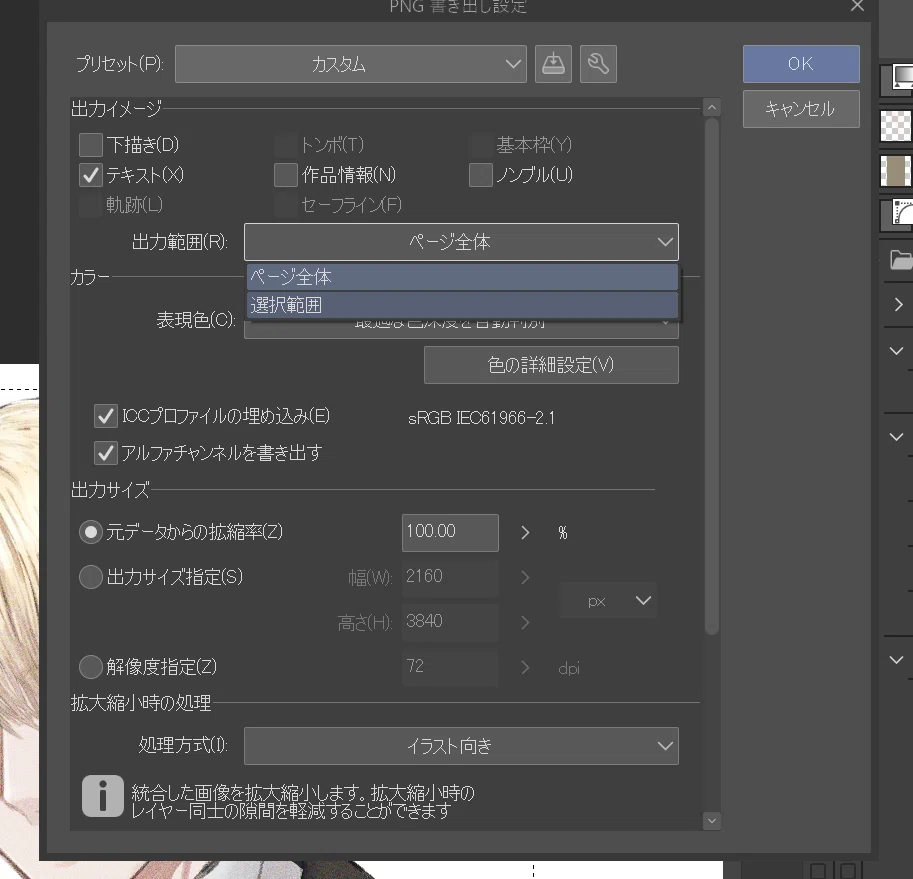Open 色の詳細設定(V) button
The height and width of the screenshot is (879, 913).
coord(551,365)
